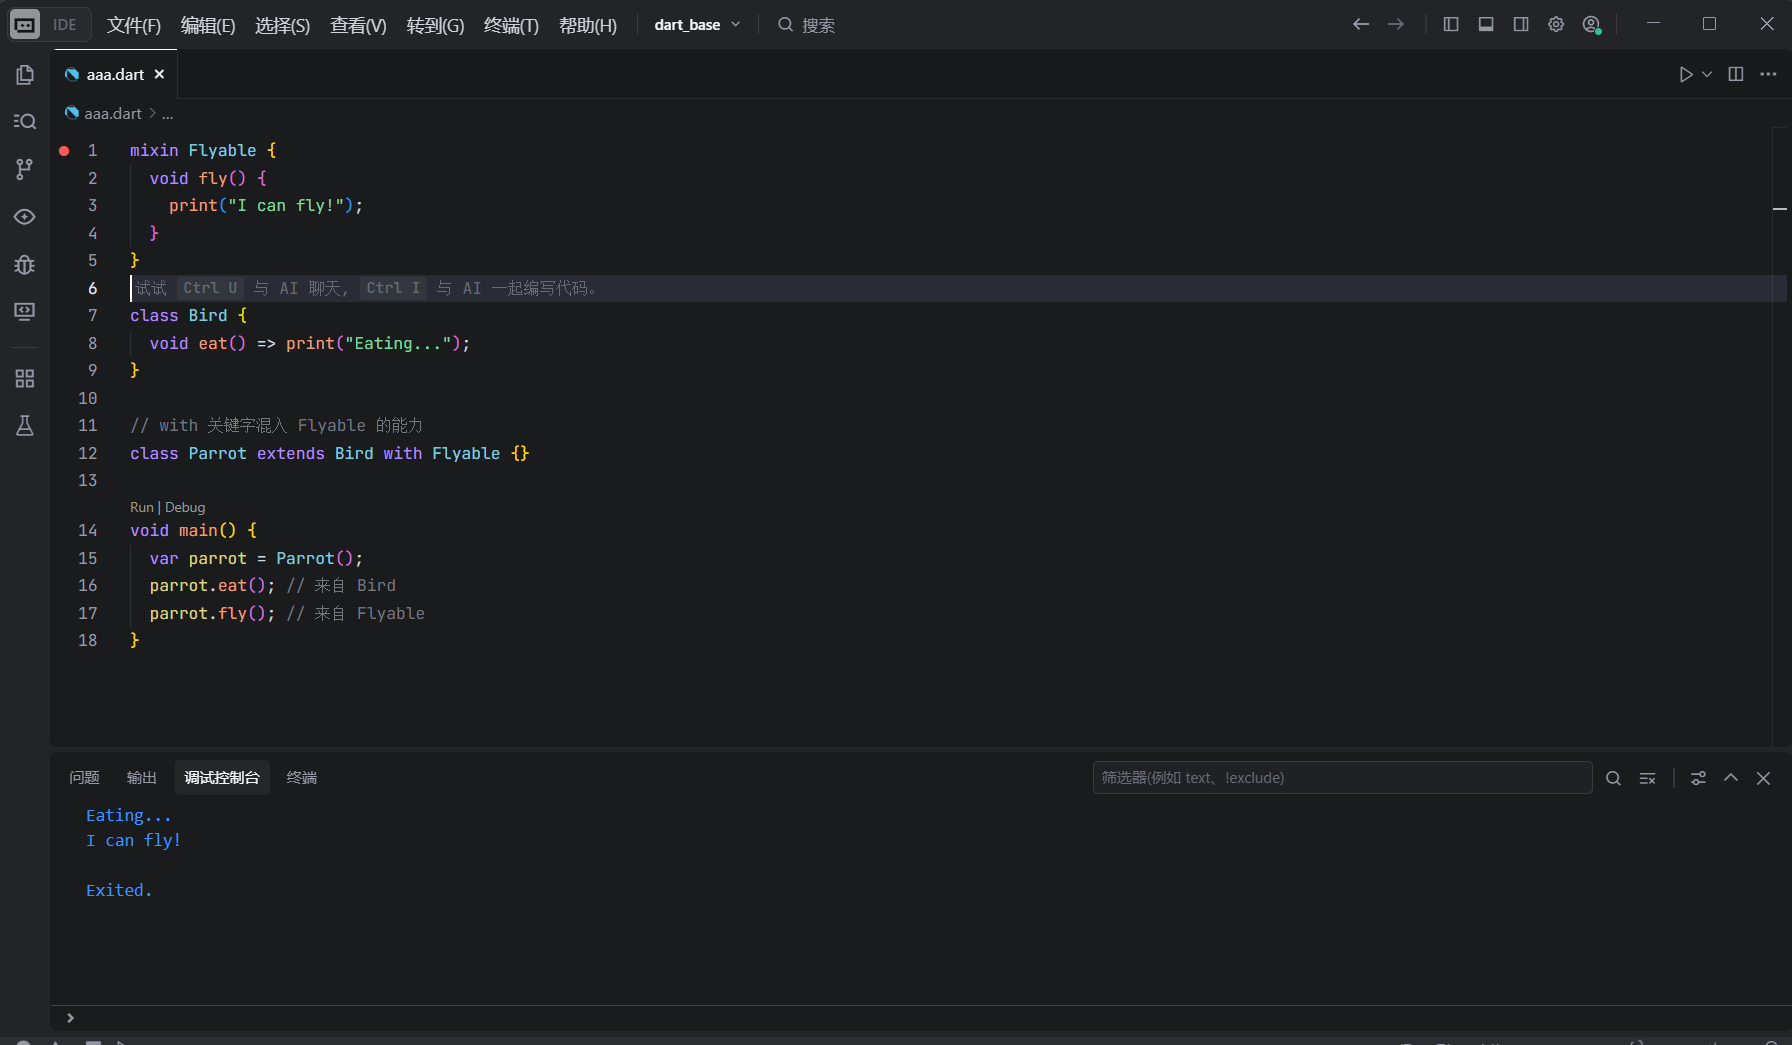Screen dimensions: 1792x1045
Task: Click the debug console REPL input prompt
Action: [x=920, y=1018]
